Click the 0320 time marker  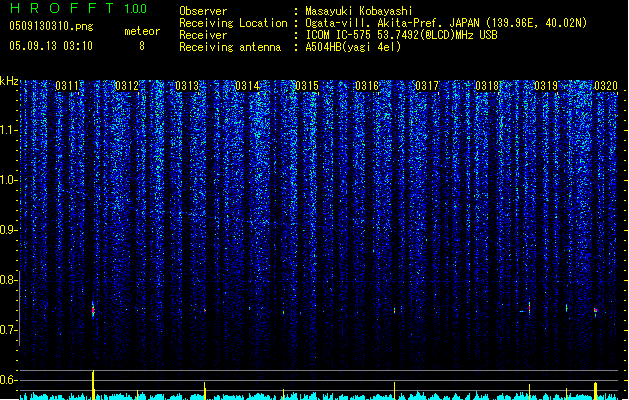point(606,86)
